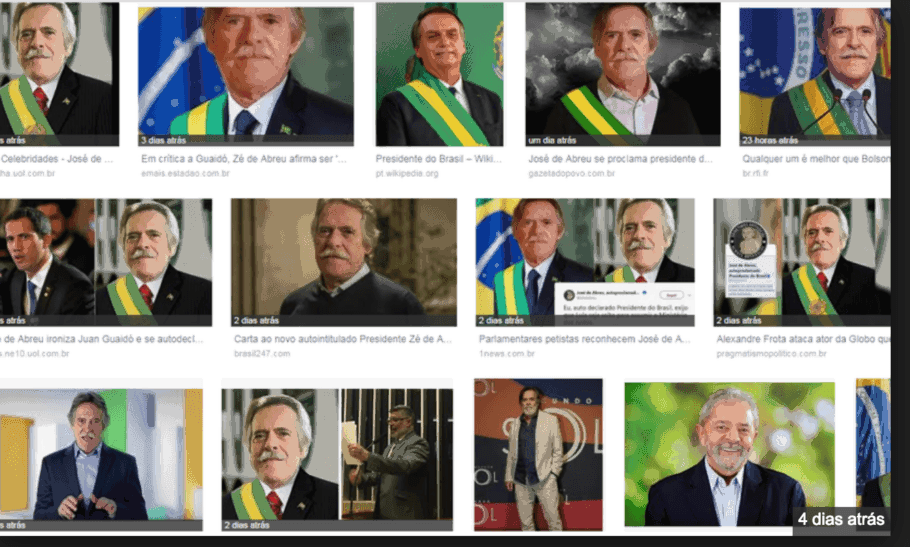910x547 pixels.
Task: Open thumbnail of man in beige suit standing
Action: 538,454
